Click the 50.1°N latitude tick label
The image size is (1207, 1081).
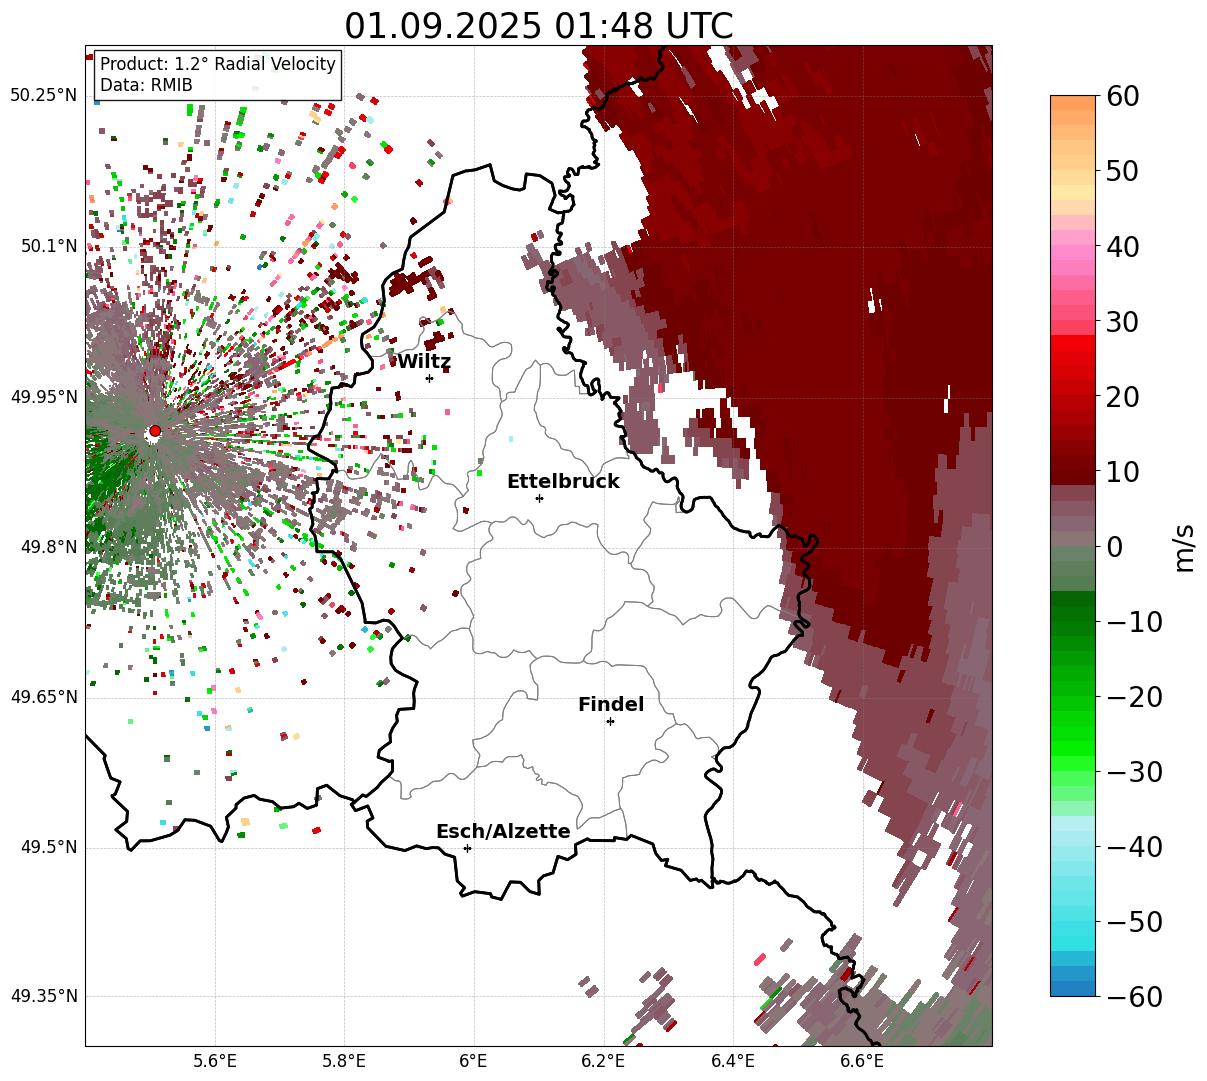click(x=48, y=246)
